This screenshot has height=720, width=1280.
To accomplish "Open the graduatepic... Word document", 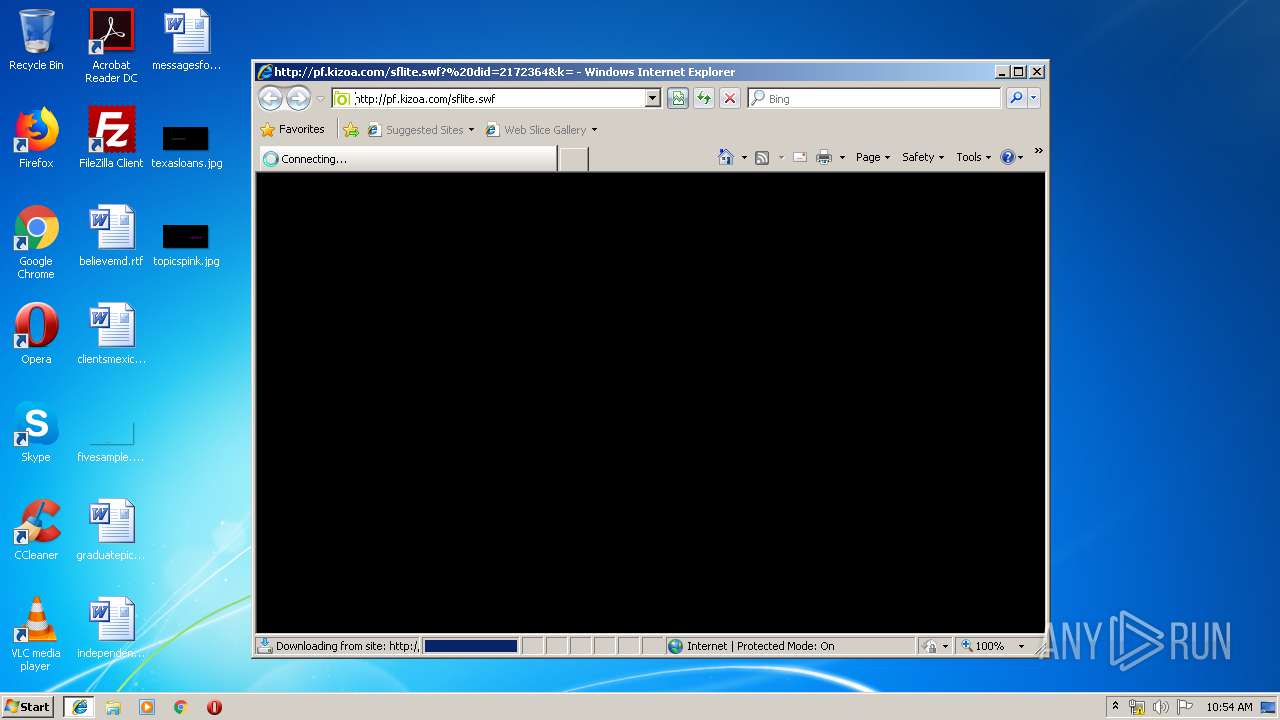I will (111, 530).
